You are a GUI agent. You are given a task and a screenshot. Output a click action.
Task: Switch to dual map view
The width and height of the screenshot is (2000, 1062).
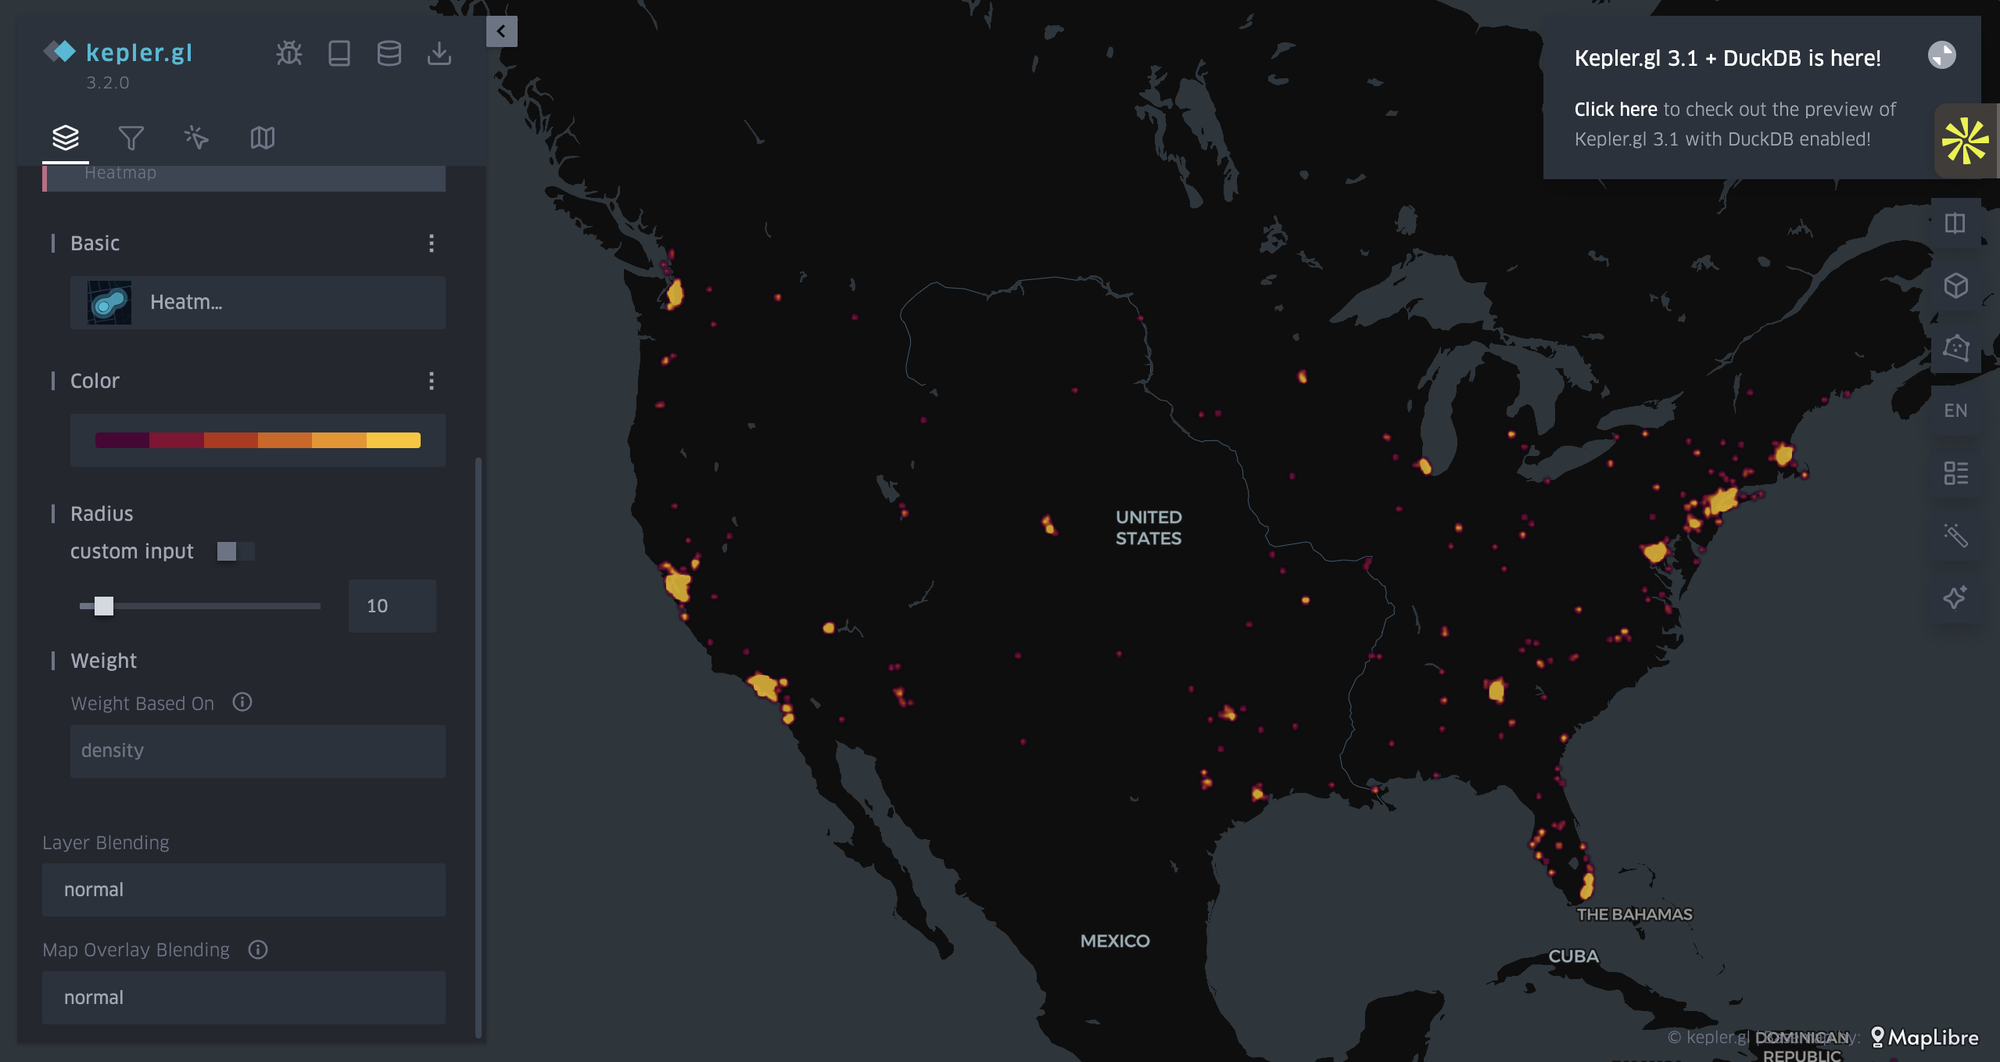1955,223
